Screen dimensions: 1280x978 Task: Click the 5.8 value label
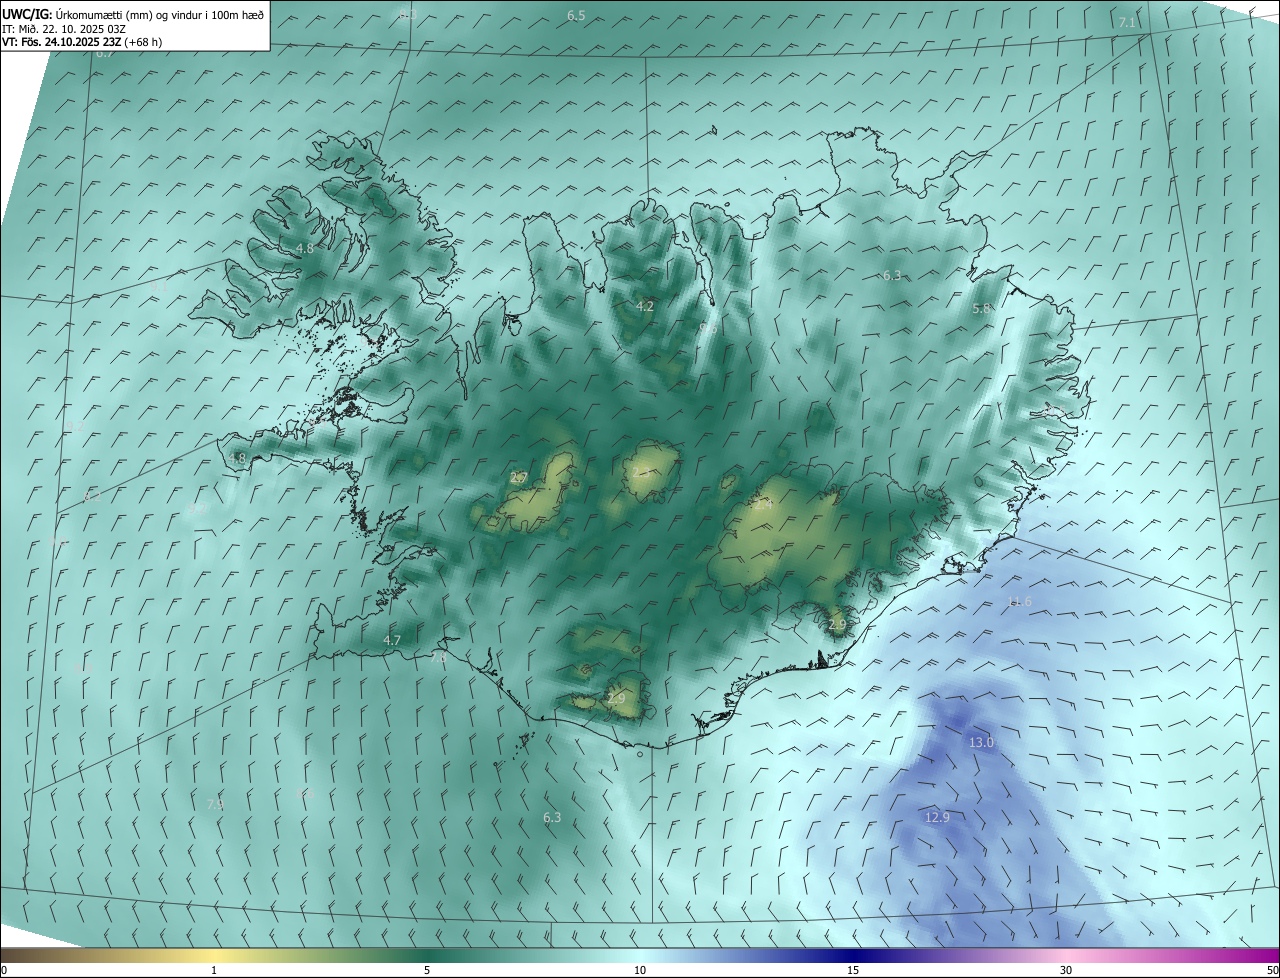981,309
